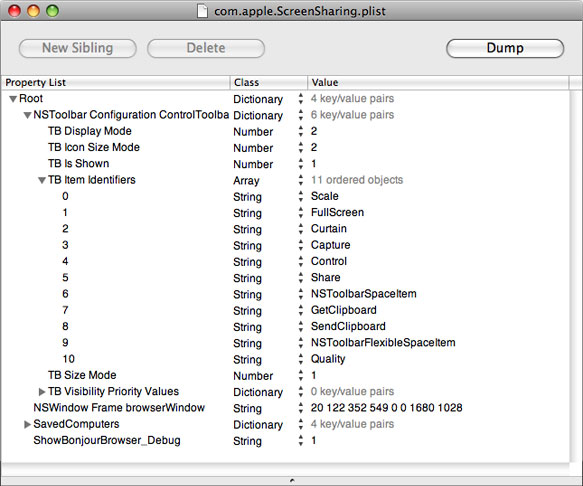The height and width of the screenshot is (486, 583).
Task: Open class stepper for TB Display Mode
Action: [300, 131]
